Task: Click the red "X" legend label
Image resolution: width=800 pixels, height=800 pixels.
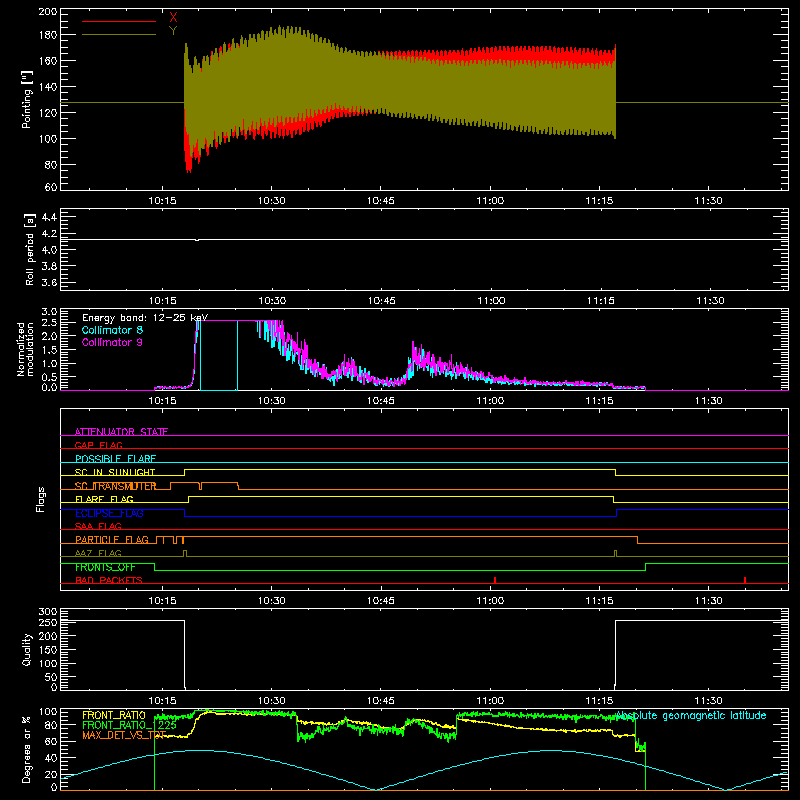Action: point(173,18)
